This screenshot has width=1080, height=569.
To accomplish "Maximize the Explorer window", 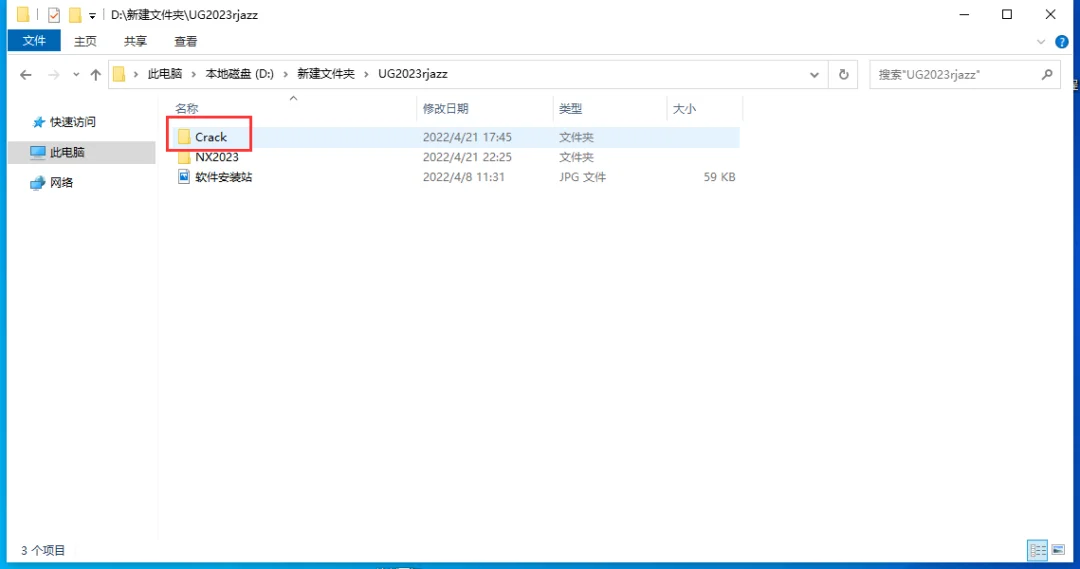I will click(1007, 14).
